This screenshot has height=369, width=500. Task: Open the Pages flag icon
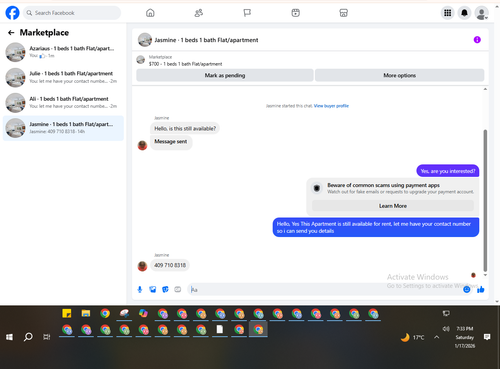click(247, 13)
